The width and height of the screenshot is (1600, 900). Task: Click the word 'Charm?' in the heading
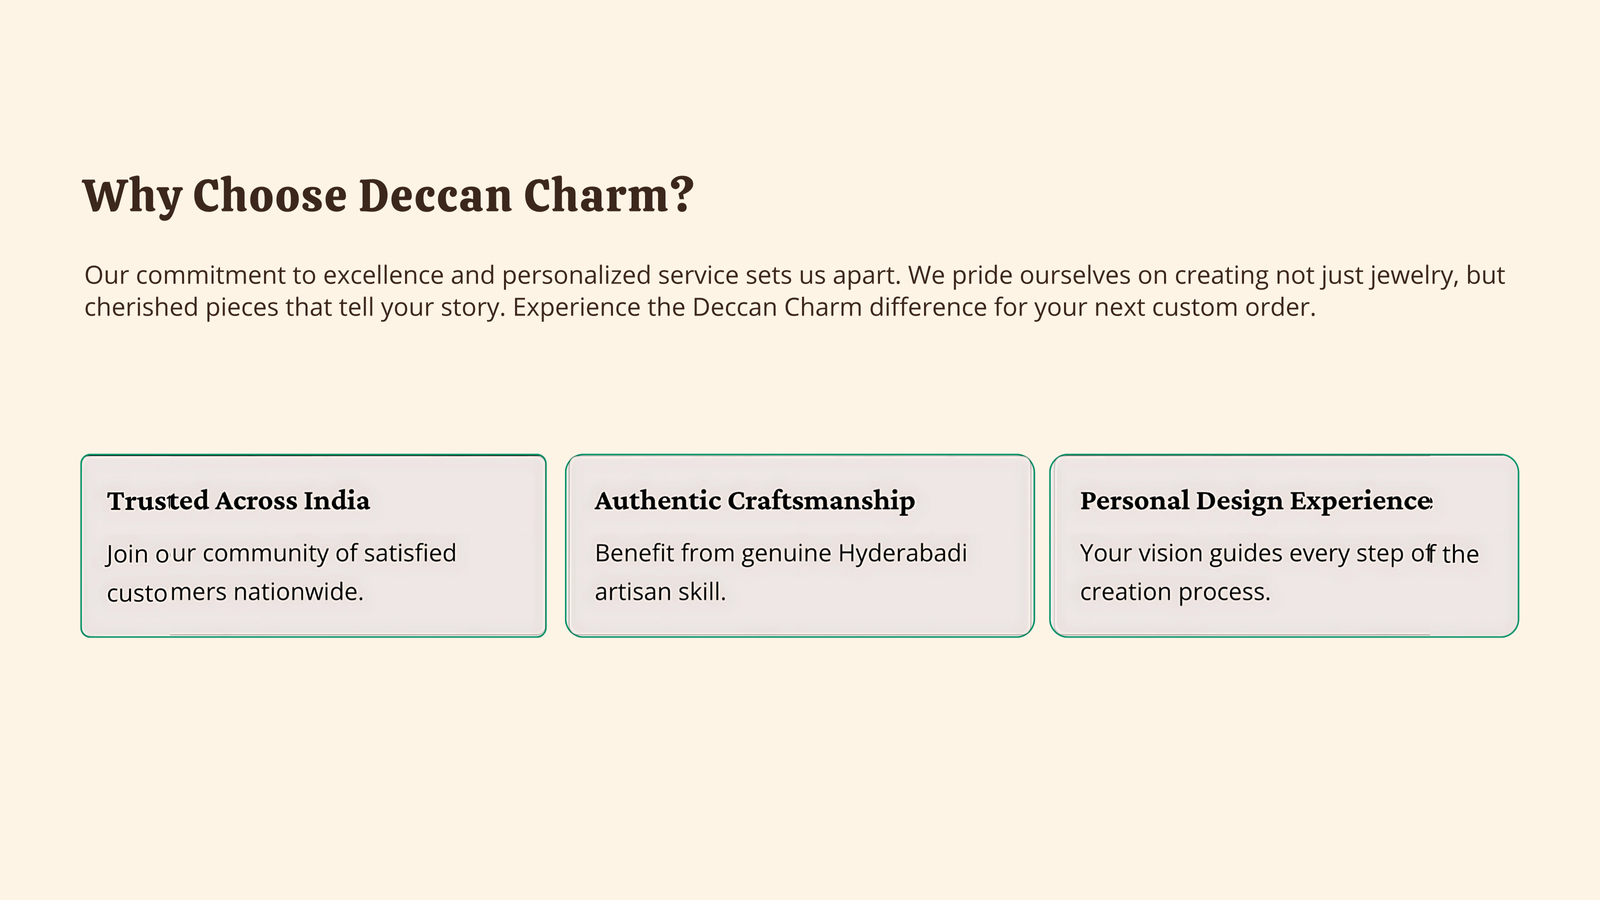tap(609, 196)
